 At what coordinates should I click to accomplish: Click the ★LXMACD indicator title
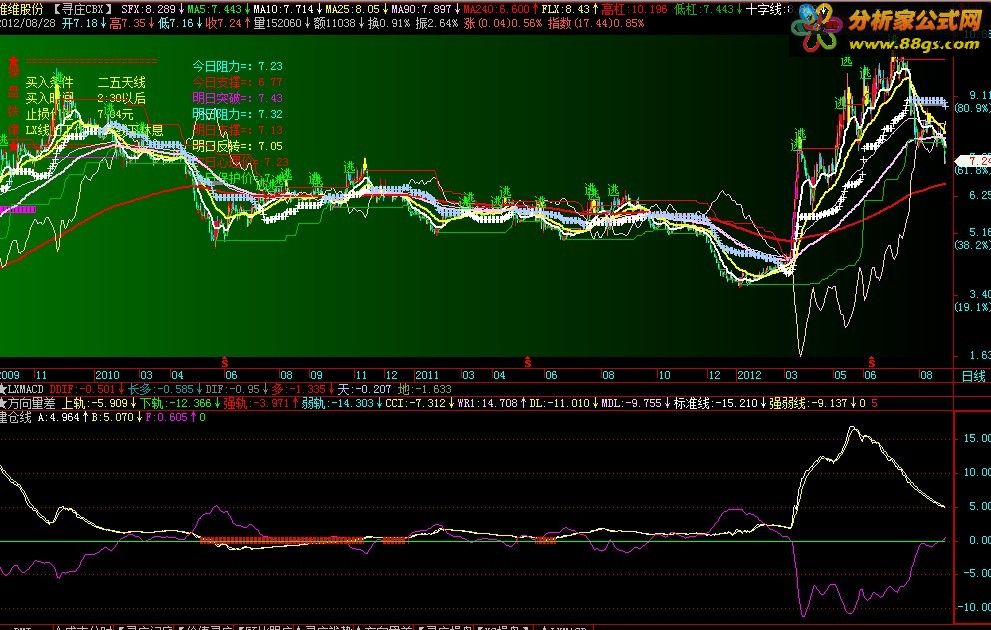pyautogui.click(x=22, y=389)
